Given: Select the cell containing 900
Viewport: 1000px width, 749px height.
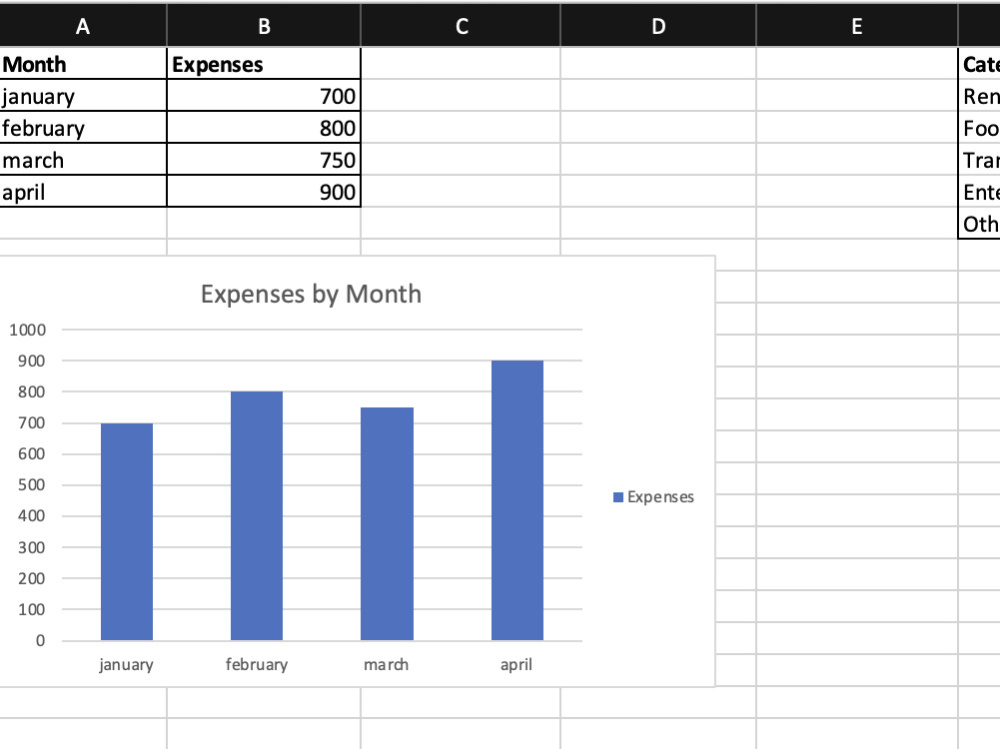Looking at the screenshot, I should [x=263, y=191].
